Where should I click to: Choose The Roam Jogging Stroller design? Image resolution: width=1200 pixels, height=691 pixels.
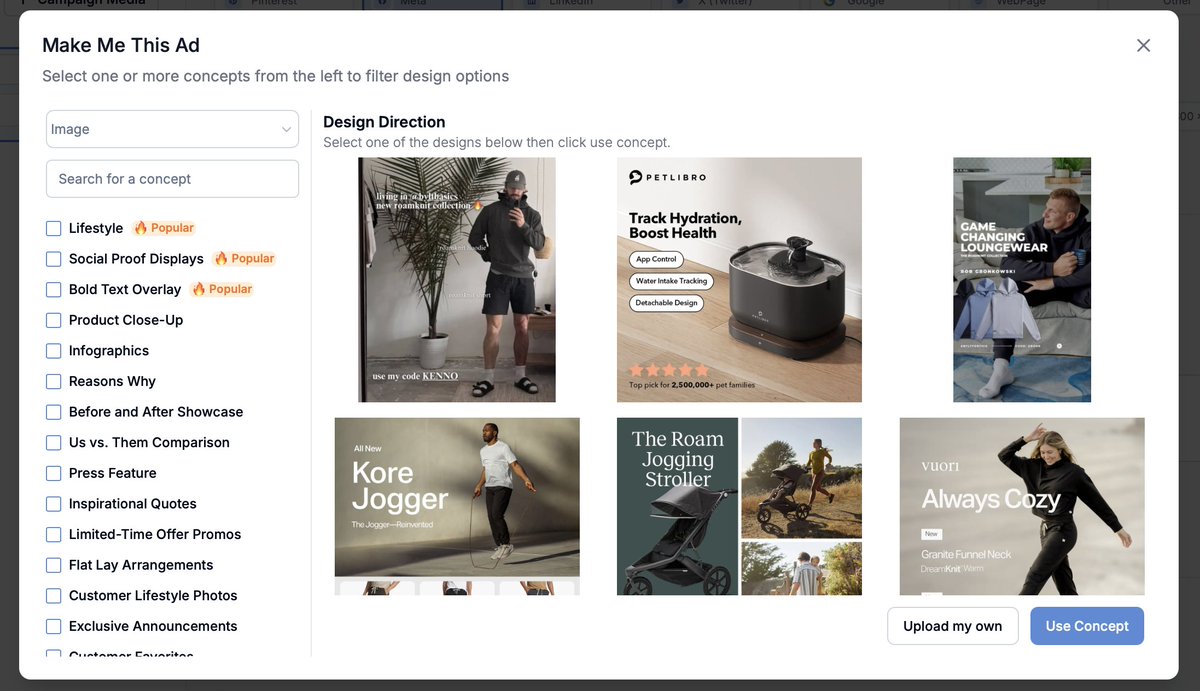coord(739,506)
